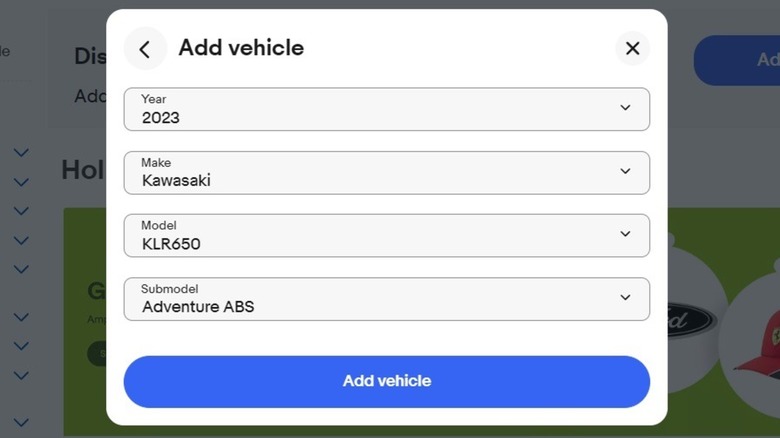Click the green promotional banner in background

[85, 250]
